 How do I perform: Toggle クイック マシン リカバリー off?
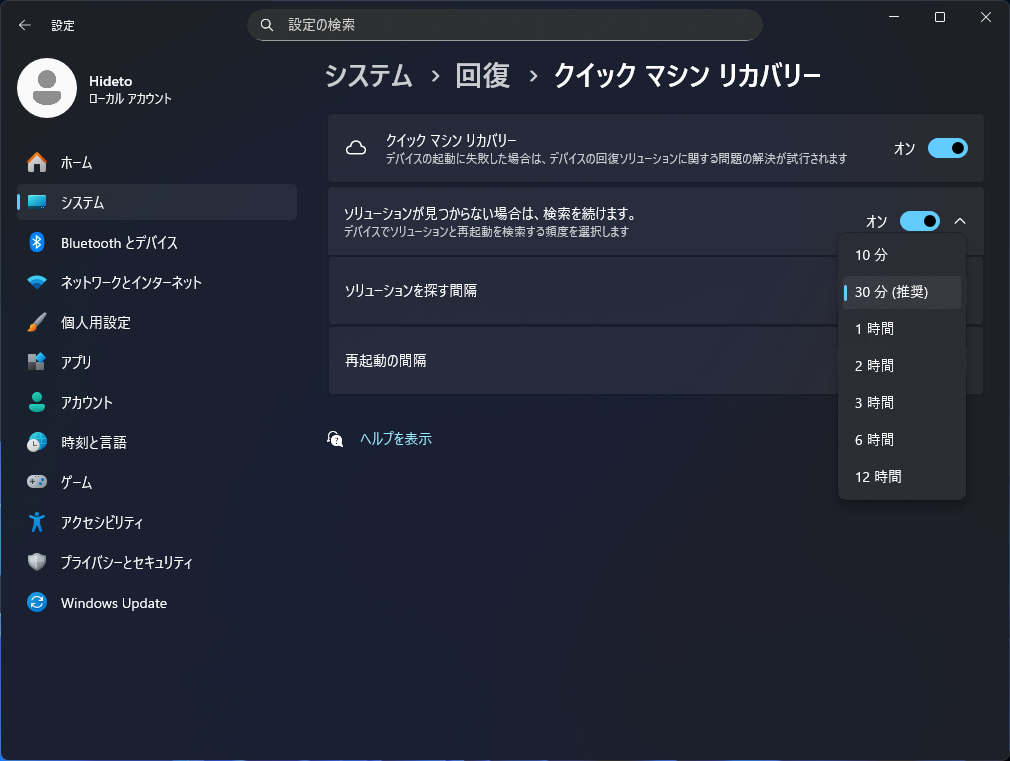tap(946, 147)
